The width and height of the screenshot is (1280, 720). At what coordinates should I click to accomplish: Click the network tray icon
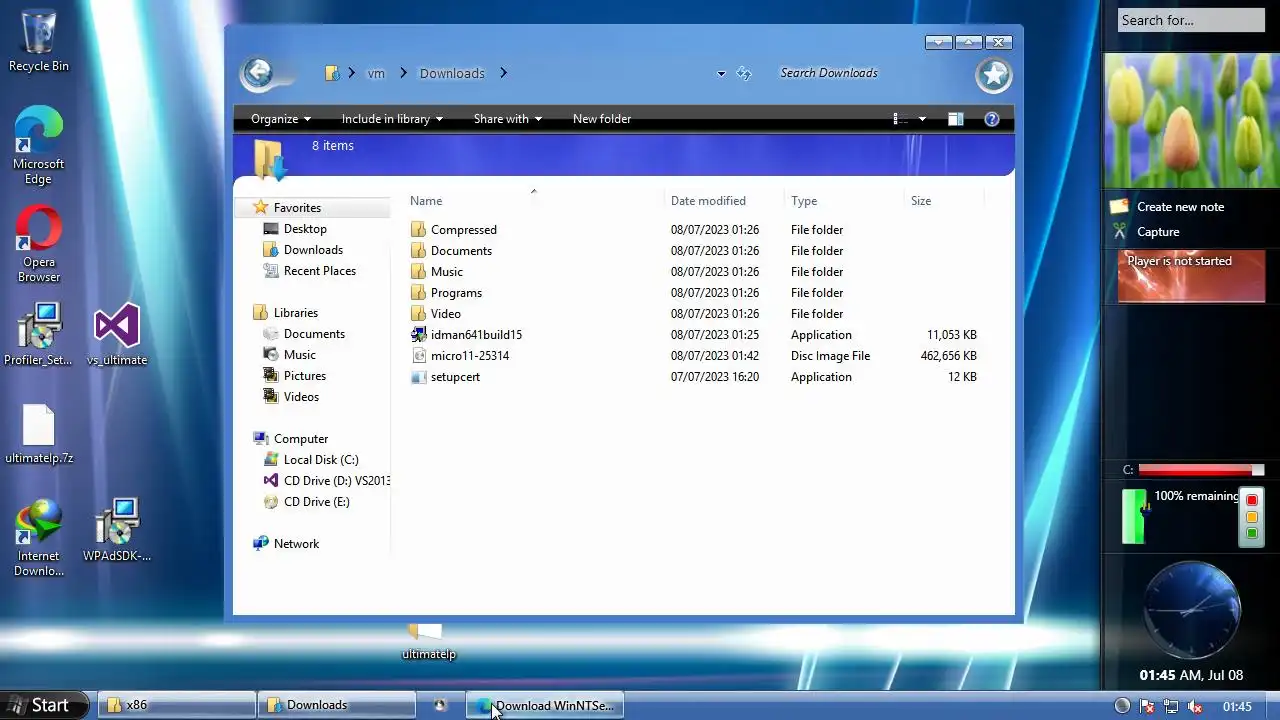tap(1172, 706)
